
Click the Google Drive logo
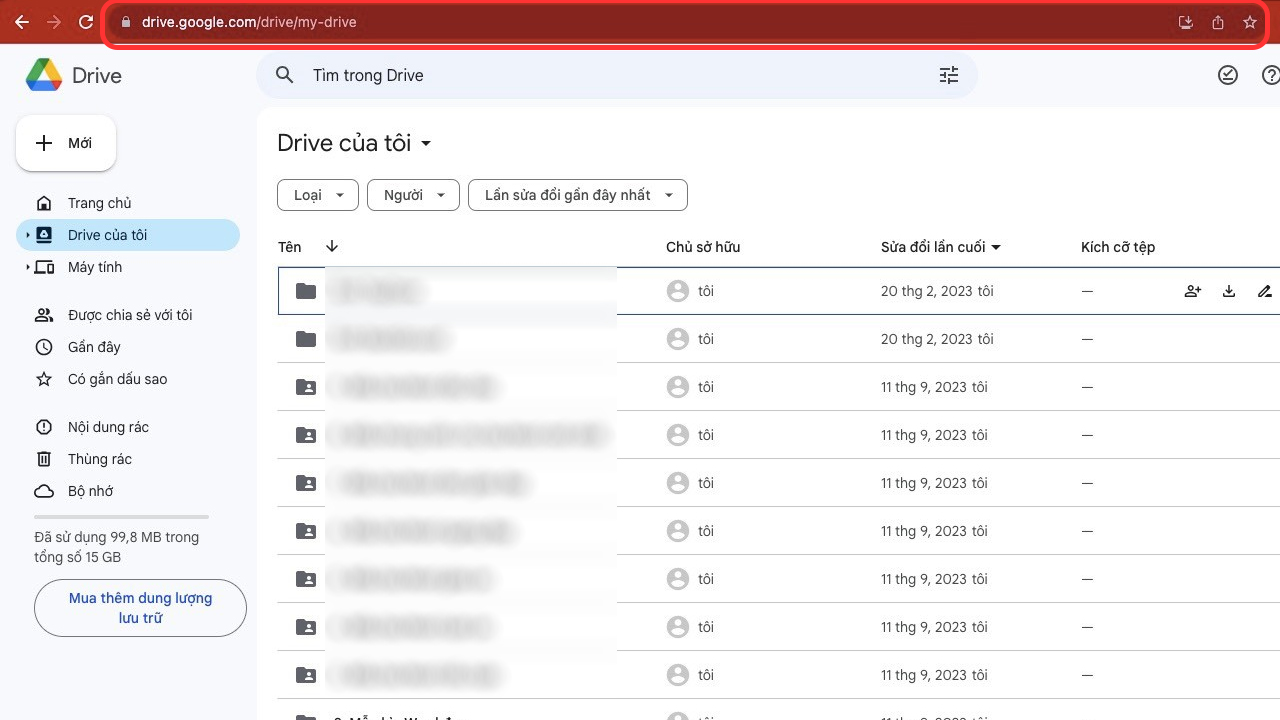[44, 75]
